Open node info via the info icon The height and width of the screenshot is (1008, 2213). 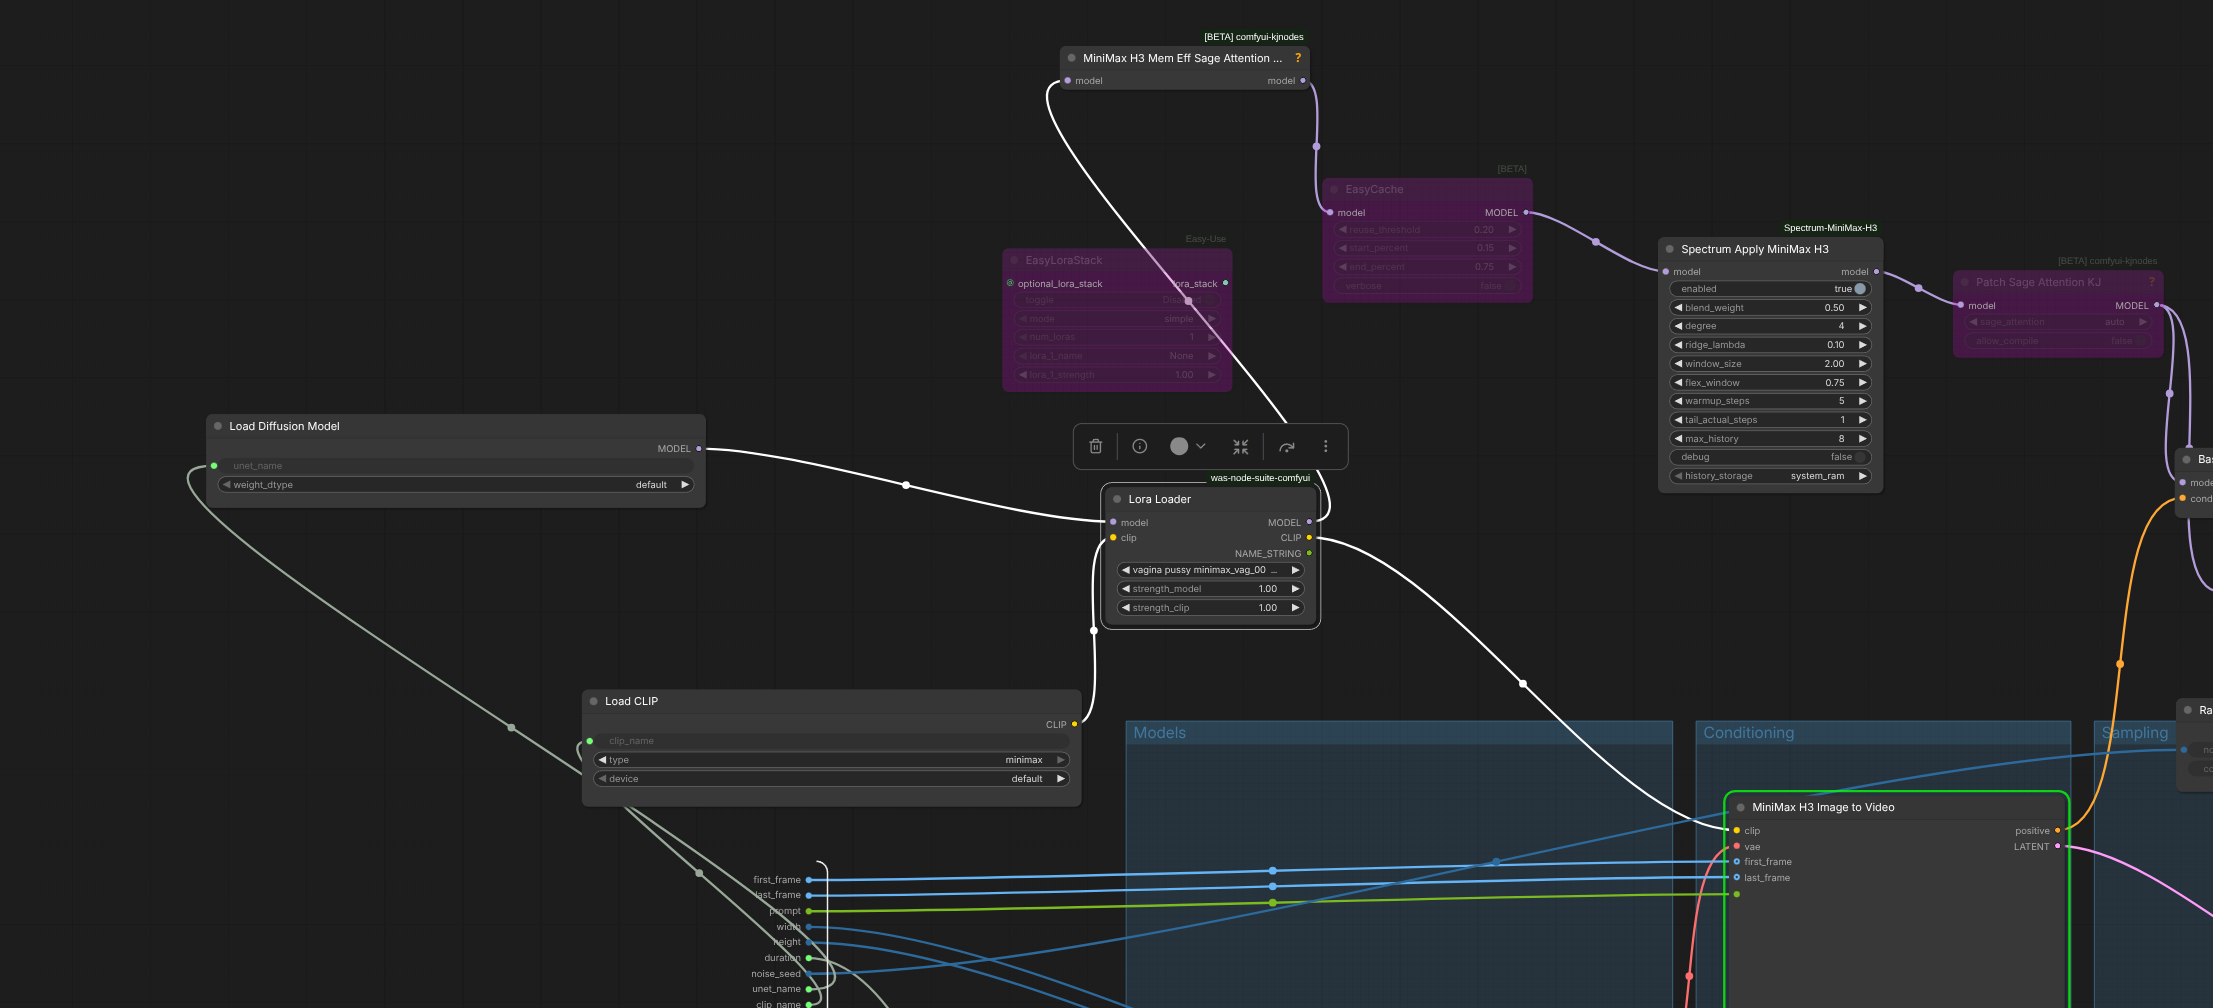(x=1139, y=446)
